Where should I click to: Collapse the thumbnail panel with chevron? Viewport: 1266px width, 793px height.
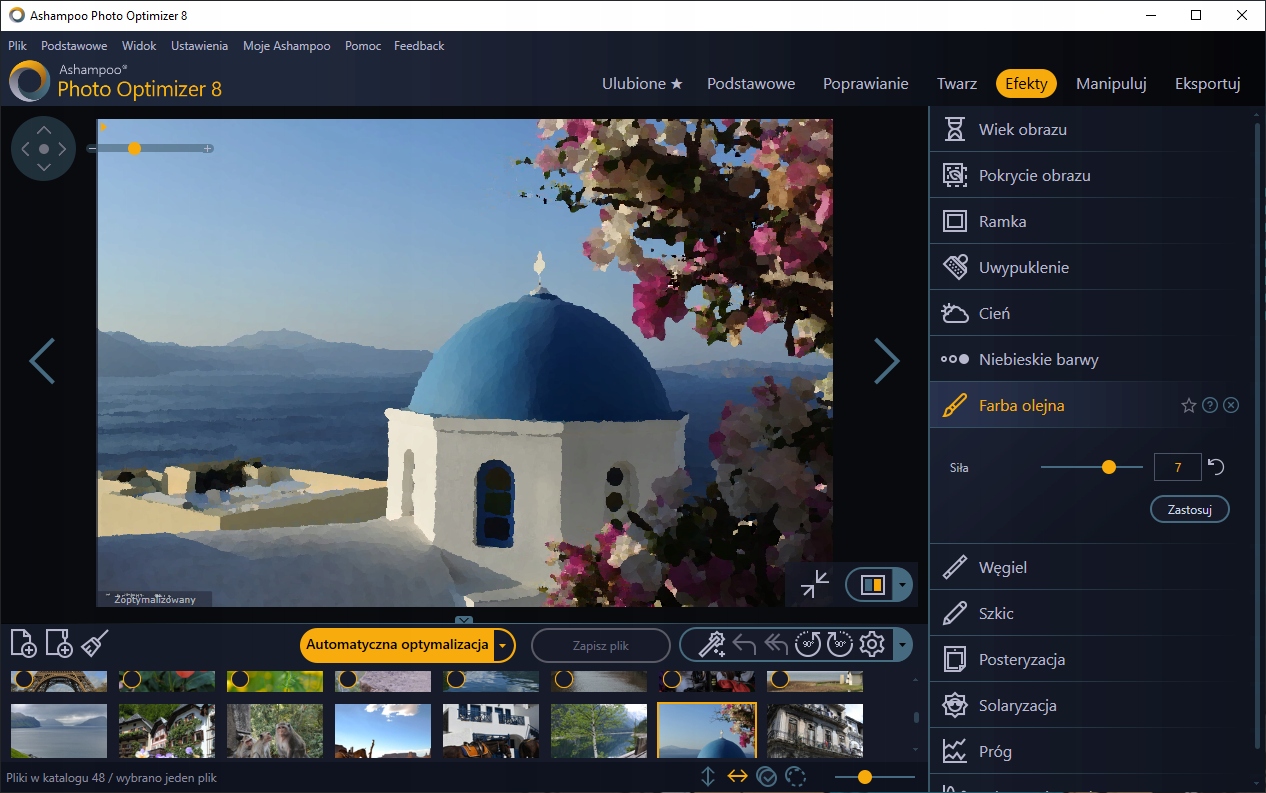(x=464, y=621)
